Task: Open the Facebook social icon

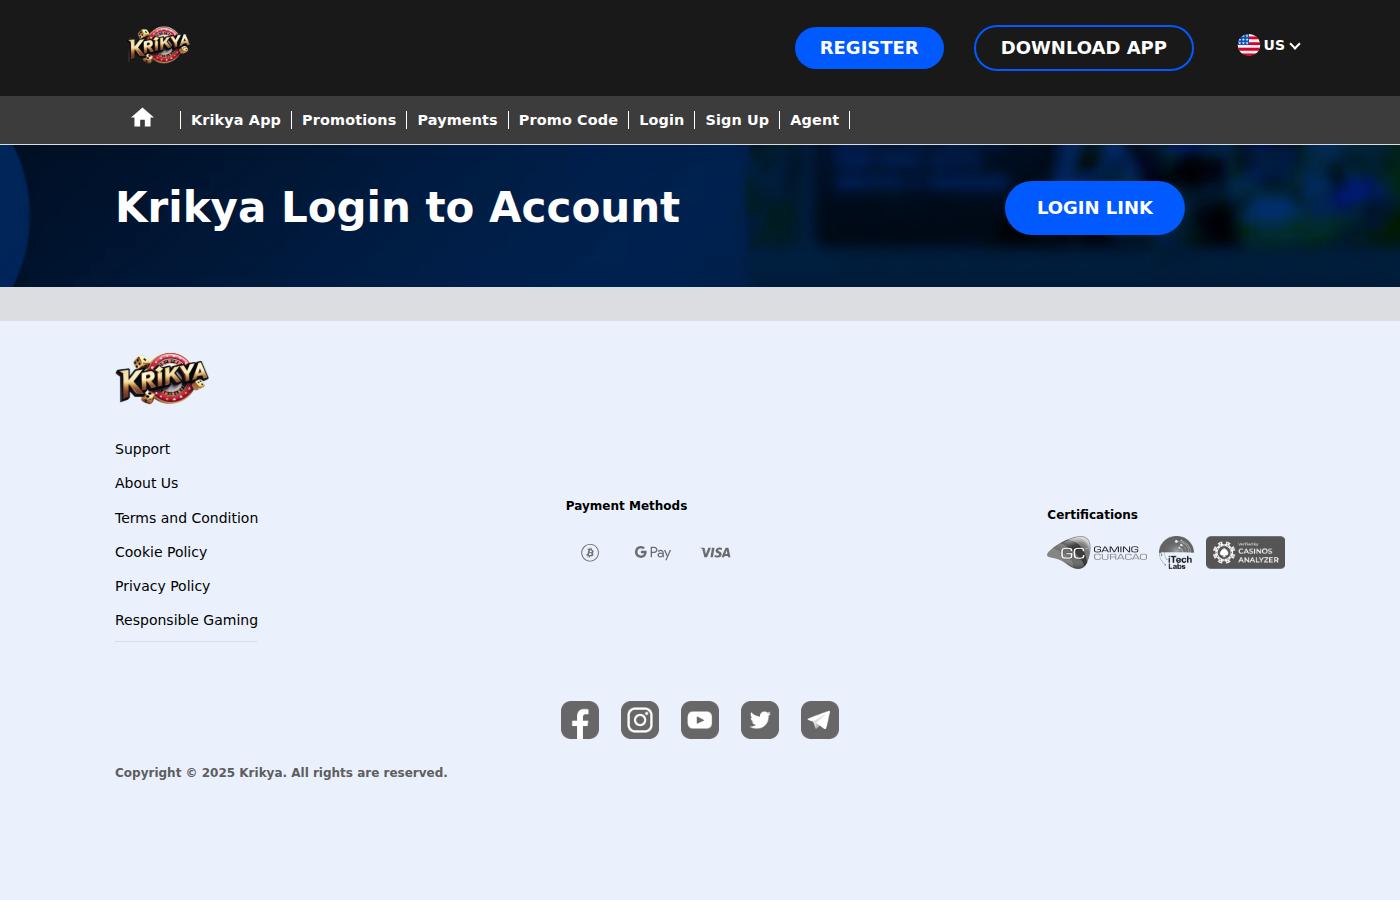Action: click(x=580, y=720)
